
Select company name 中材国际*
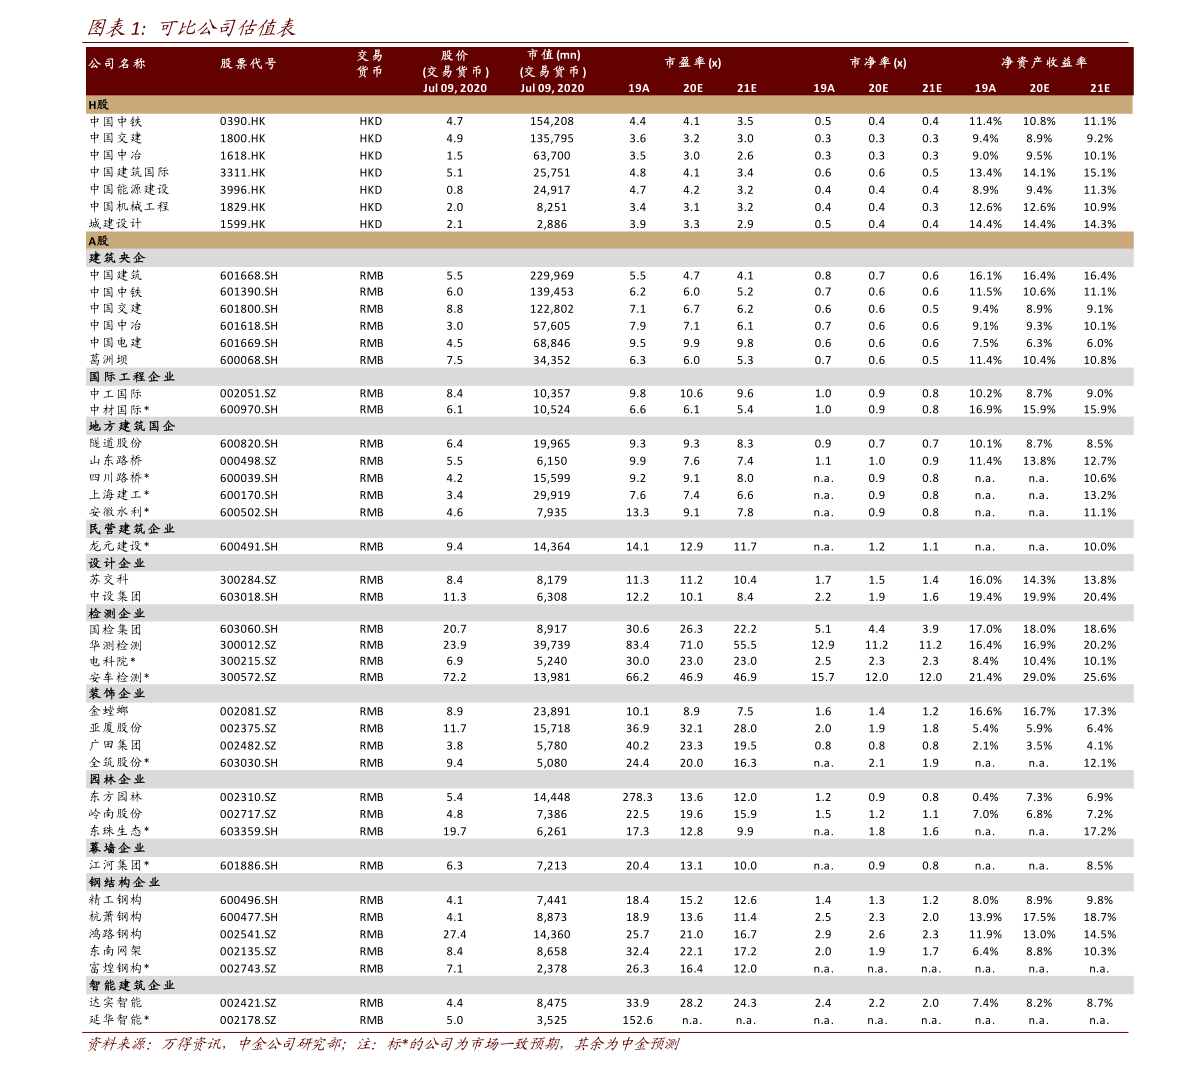pyautogui.click(x=119, y=409)
